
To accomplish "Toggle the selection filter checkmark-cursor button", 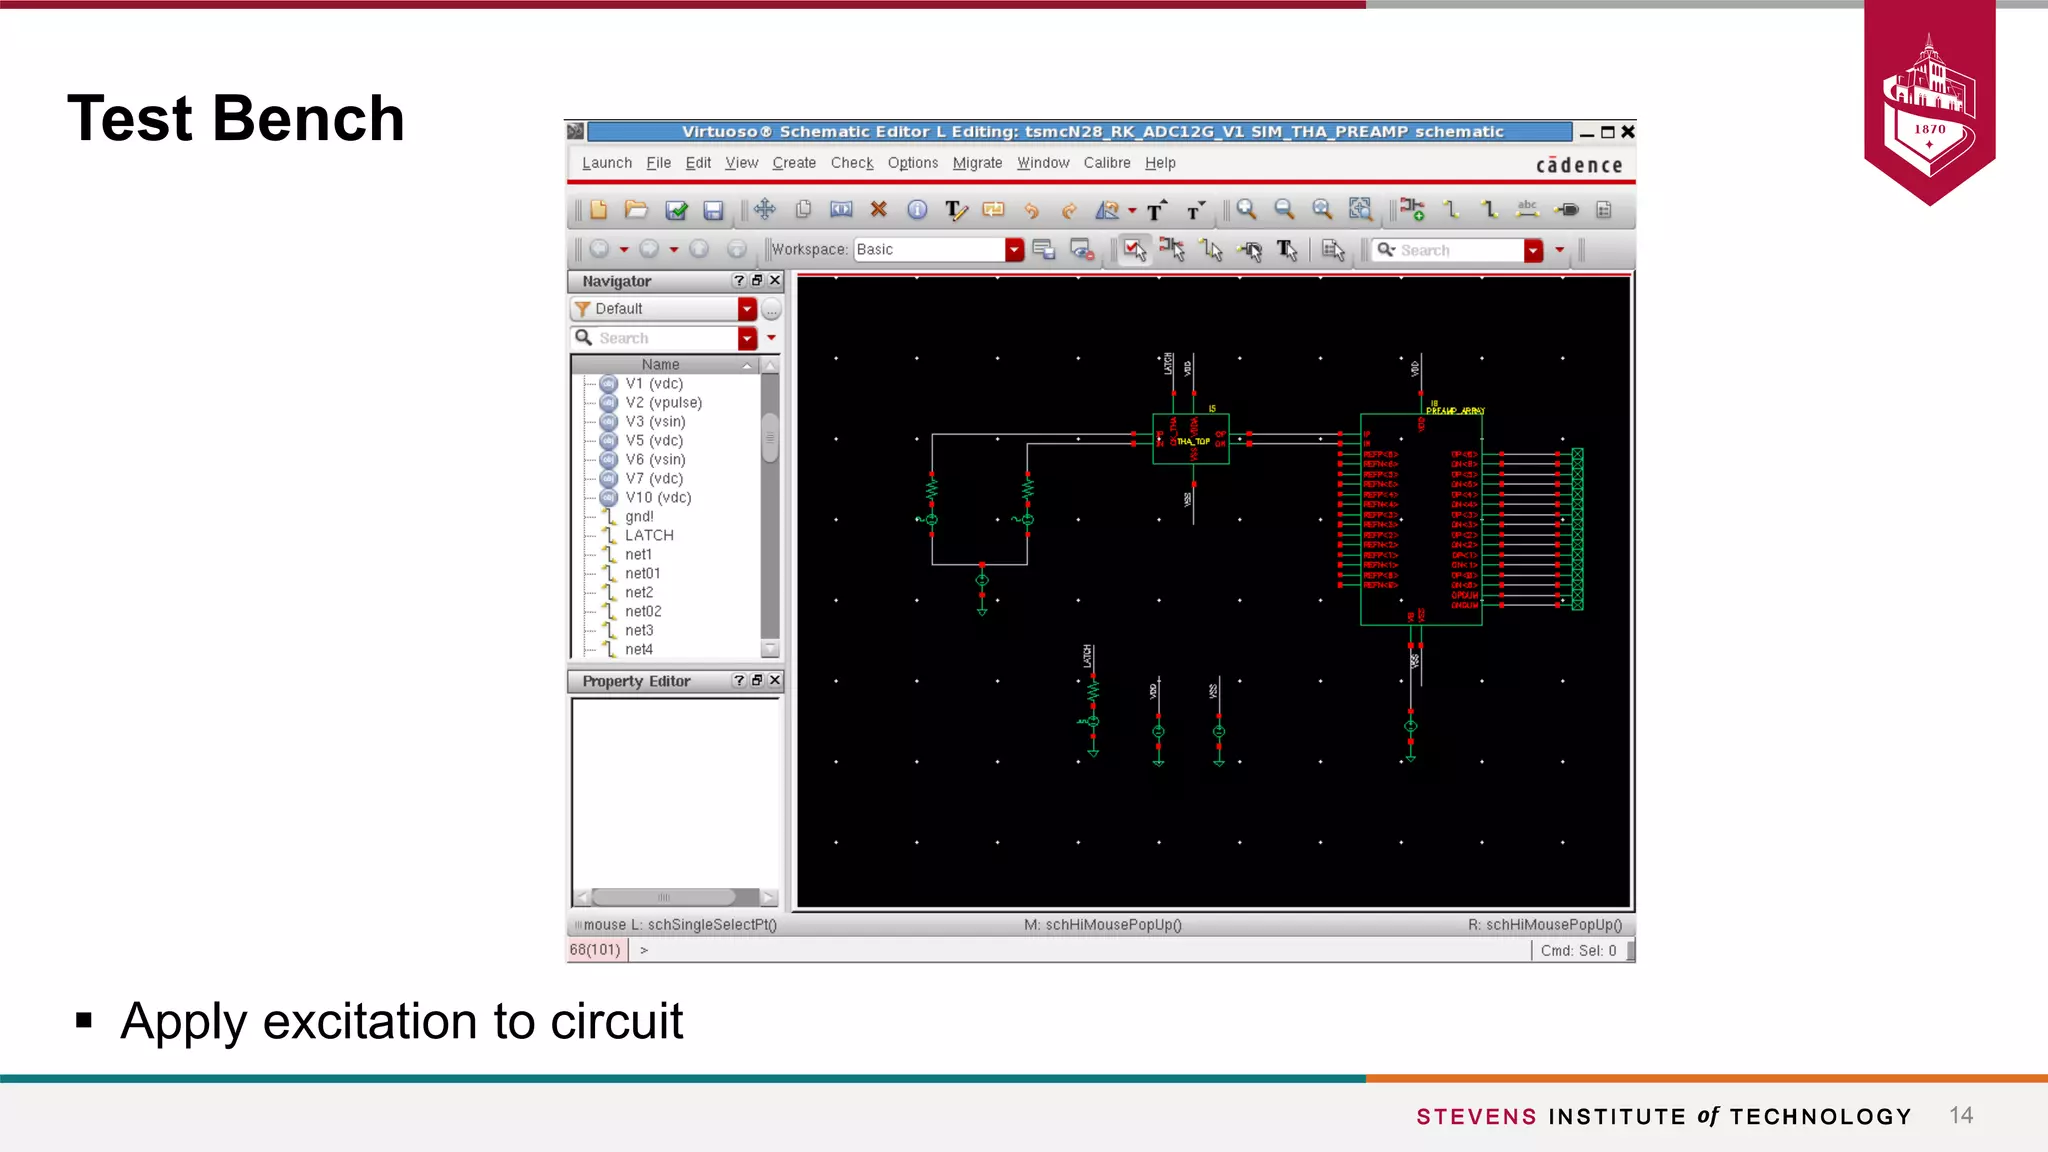I will (x=1134, y=250).
